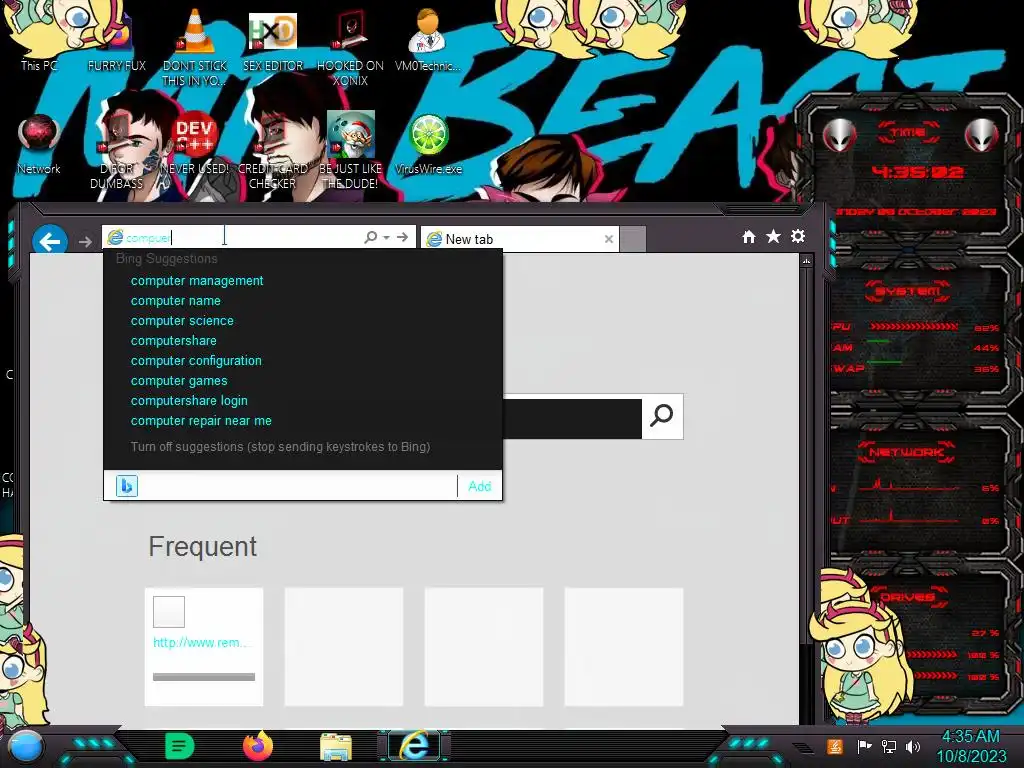
Task: Click the TIME widget clock display
Action: (x=918, y=172)
